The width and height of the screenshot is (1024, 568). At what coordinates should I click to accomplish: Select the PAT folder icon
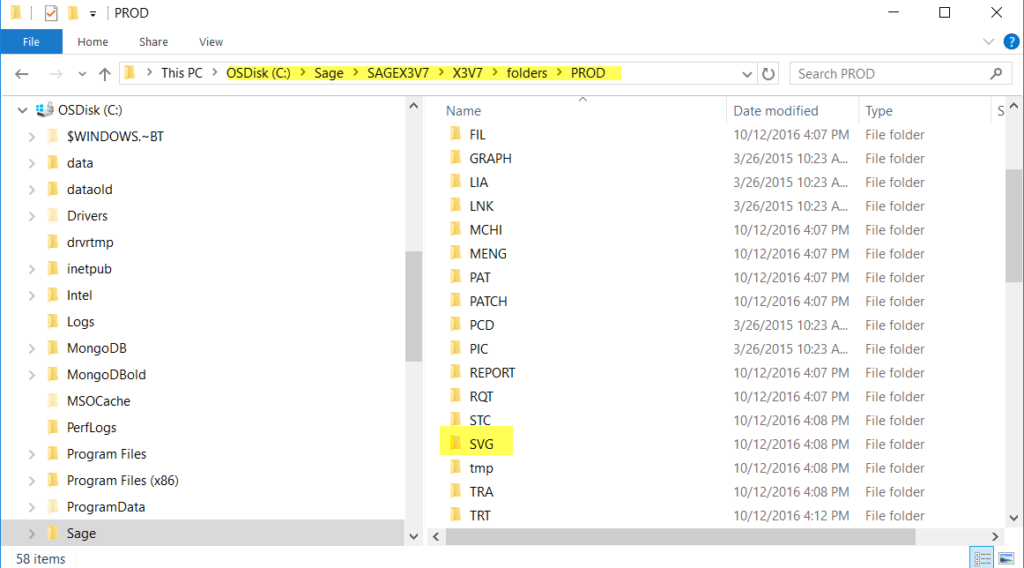click(x=456, y=277)
